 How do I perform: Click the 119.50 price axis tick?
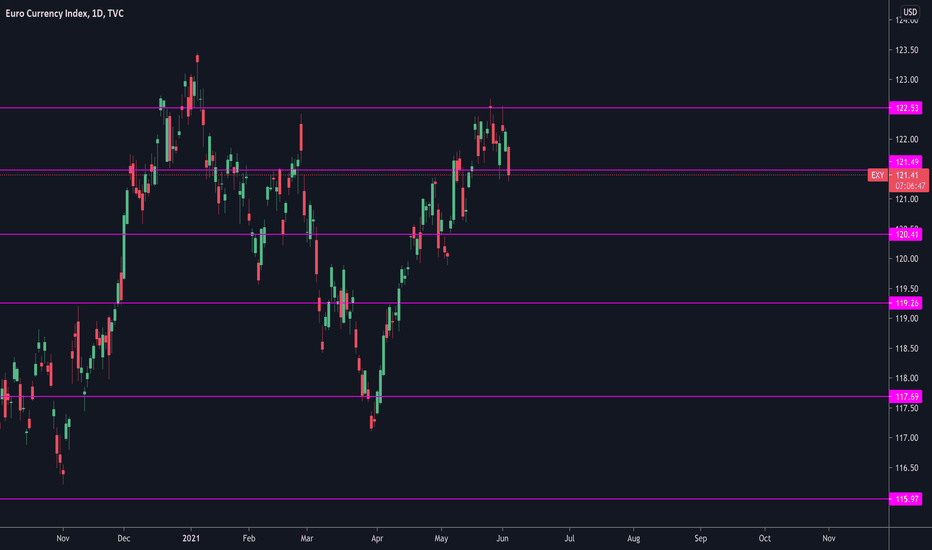tap(907, 289)
